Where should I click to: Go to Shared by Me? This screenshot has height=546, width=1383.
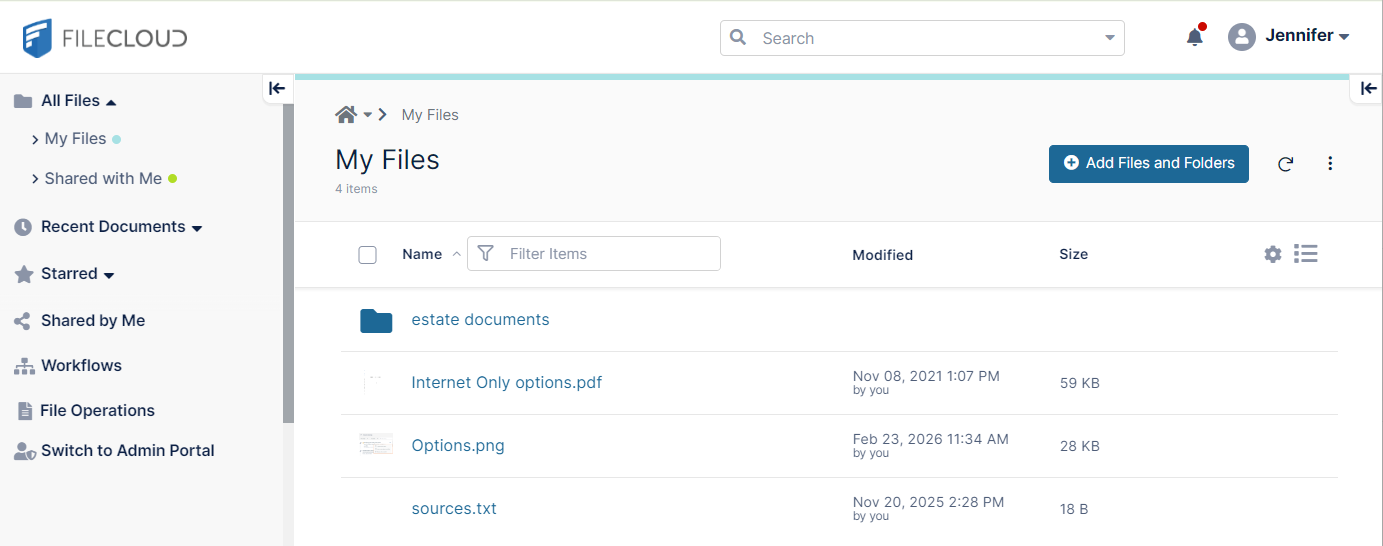92,321
